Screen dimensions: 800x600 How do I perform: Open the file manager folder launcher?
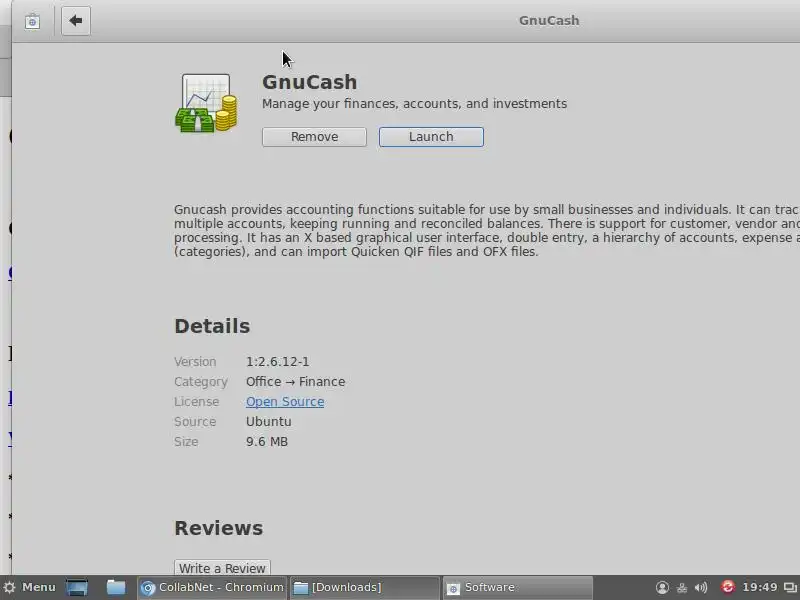(116, 587)
